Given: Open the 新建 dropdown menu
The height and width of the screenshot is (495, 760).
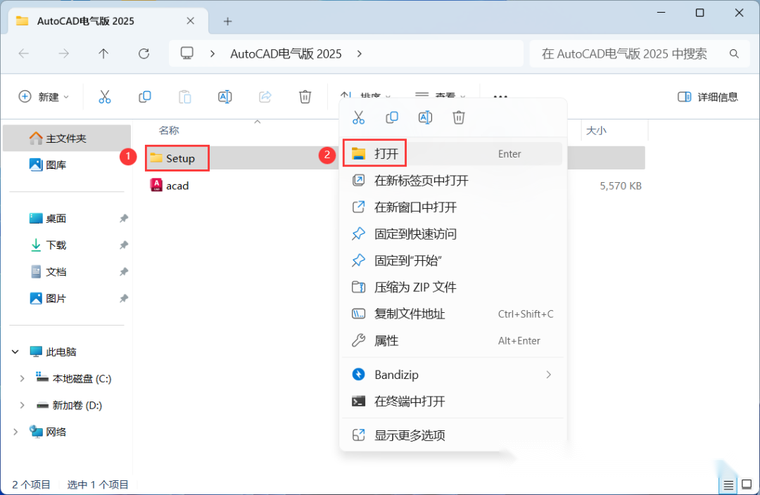Looking at the screenshot, I should (x=44, y=97).
